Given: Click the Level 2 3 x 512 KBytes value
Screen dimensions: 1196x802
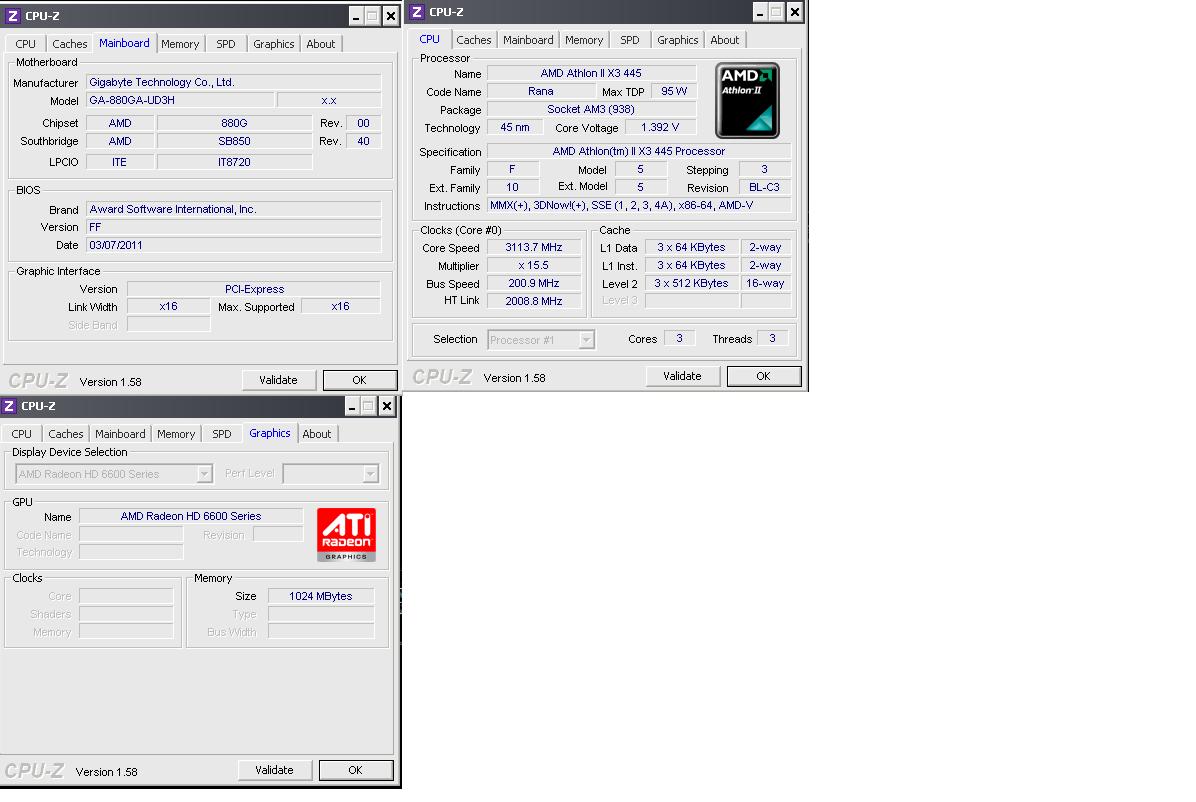Looking at the screenshot, I should 692,283.
